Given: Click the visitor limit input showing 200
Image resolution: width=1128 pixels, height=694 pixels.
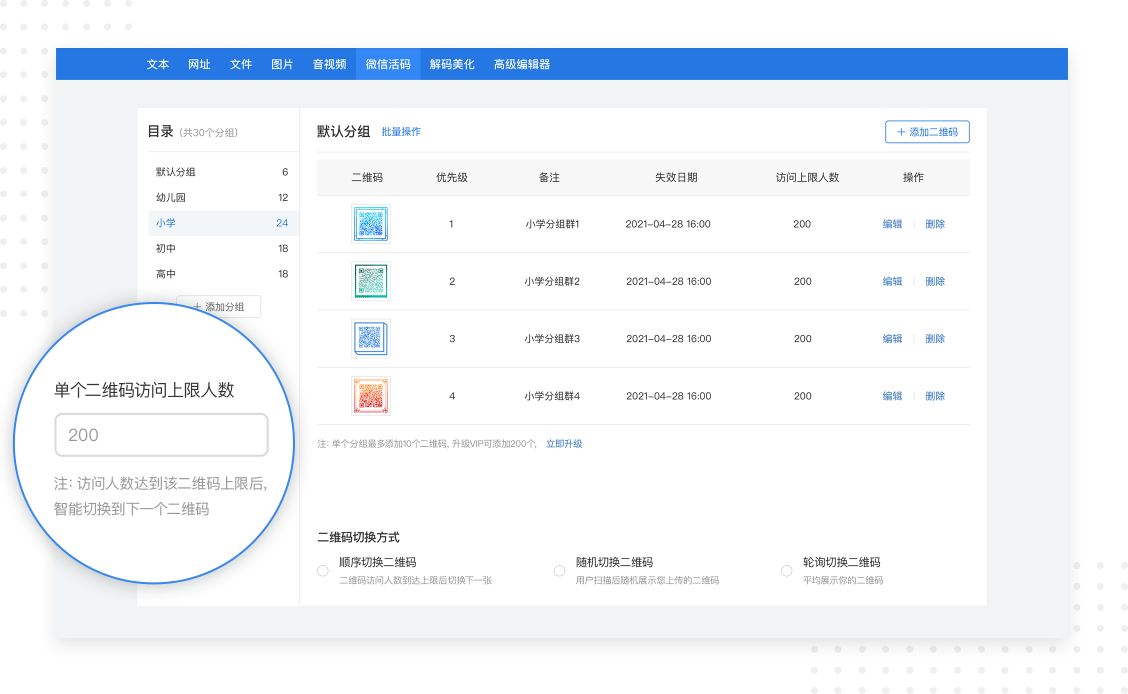Looking at the screenshot, I should 161,435.
